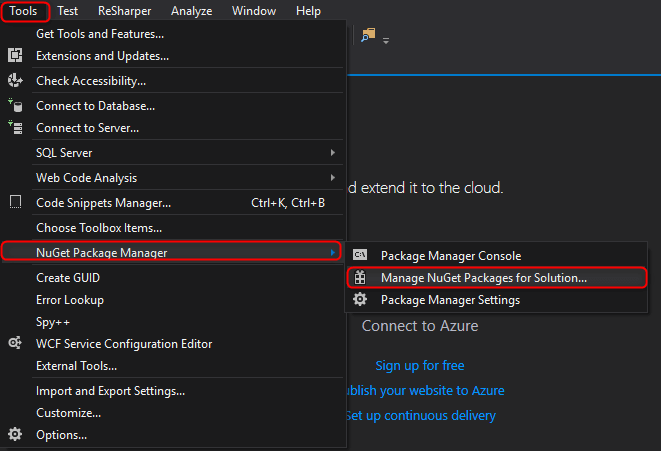
Task: Click the toolbar find-in-files icon
Action: tap(367, 35)
